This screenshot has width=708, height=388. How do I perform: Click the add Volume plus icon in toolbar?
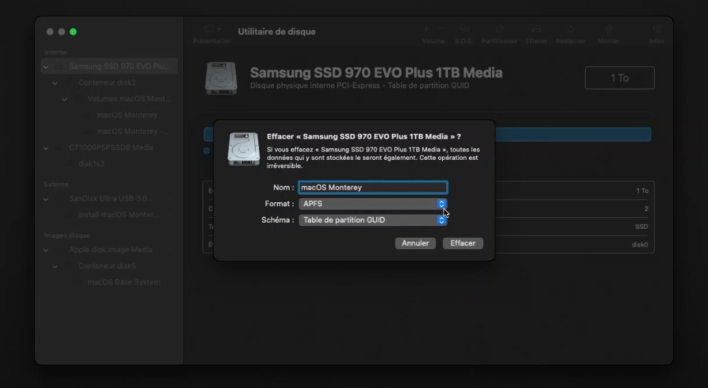(426, 29)
